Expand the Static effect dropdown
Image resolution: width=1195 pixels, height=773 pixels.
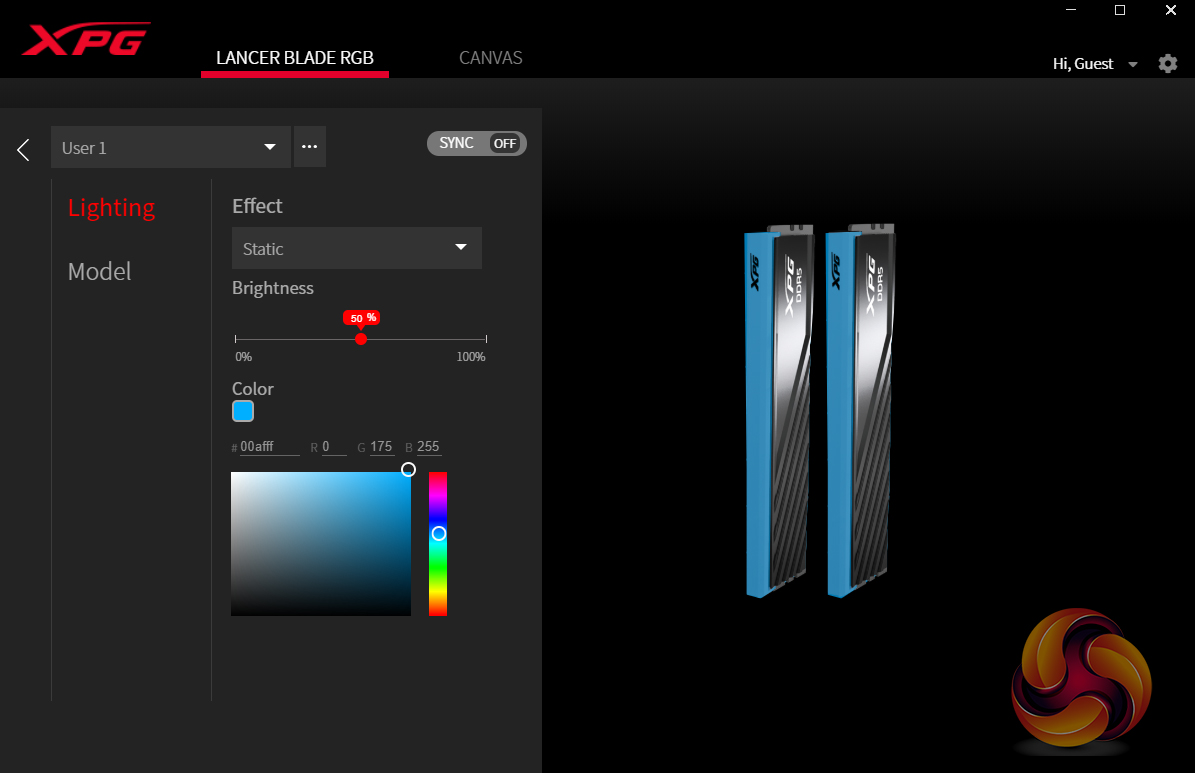357,248
